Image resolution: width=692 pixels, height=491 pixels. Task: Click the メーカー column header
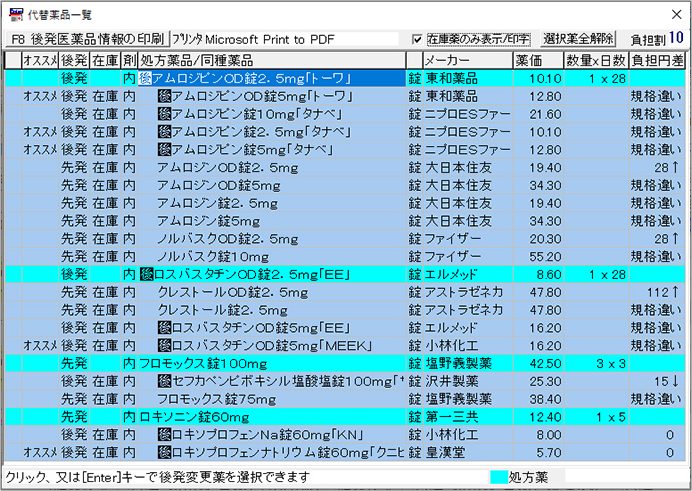(468, 60)
